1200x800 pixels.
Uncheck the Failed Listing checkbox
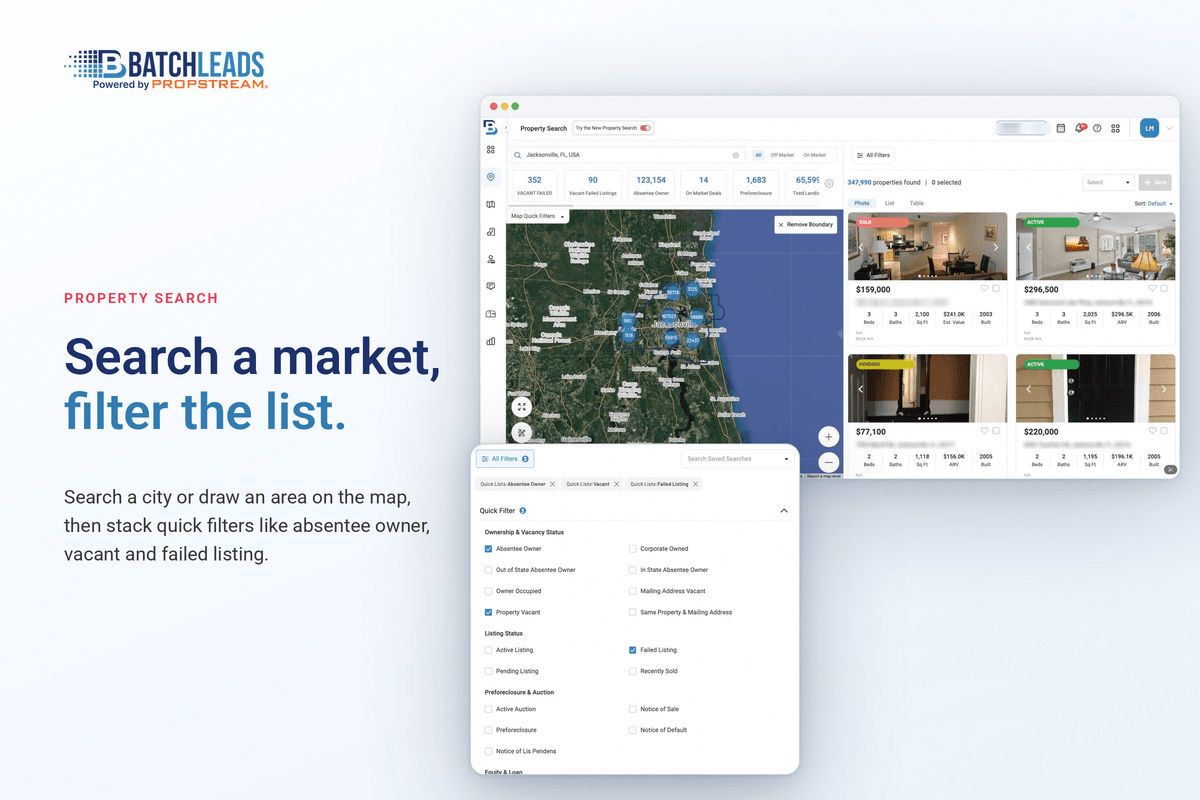pyautogui.click(x=632, y=650)
